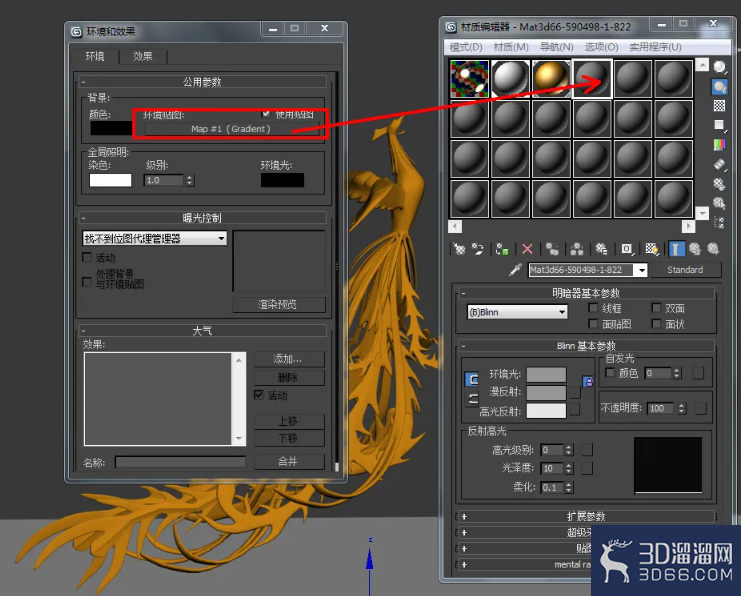The image size is (741, 596).
Task: Enable Face Map checkbox
Action: pyautogui.click(x=593, y=324)
